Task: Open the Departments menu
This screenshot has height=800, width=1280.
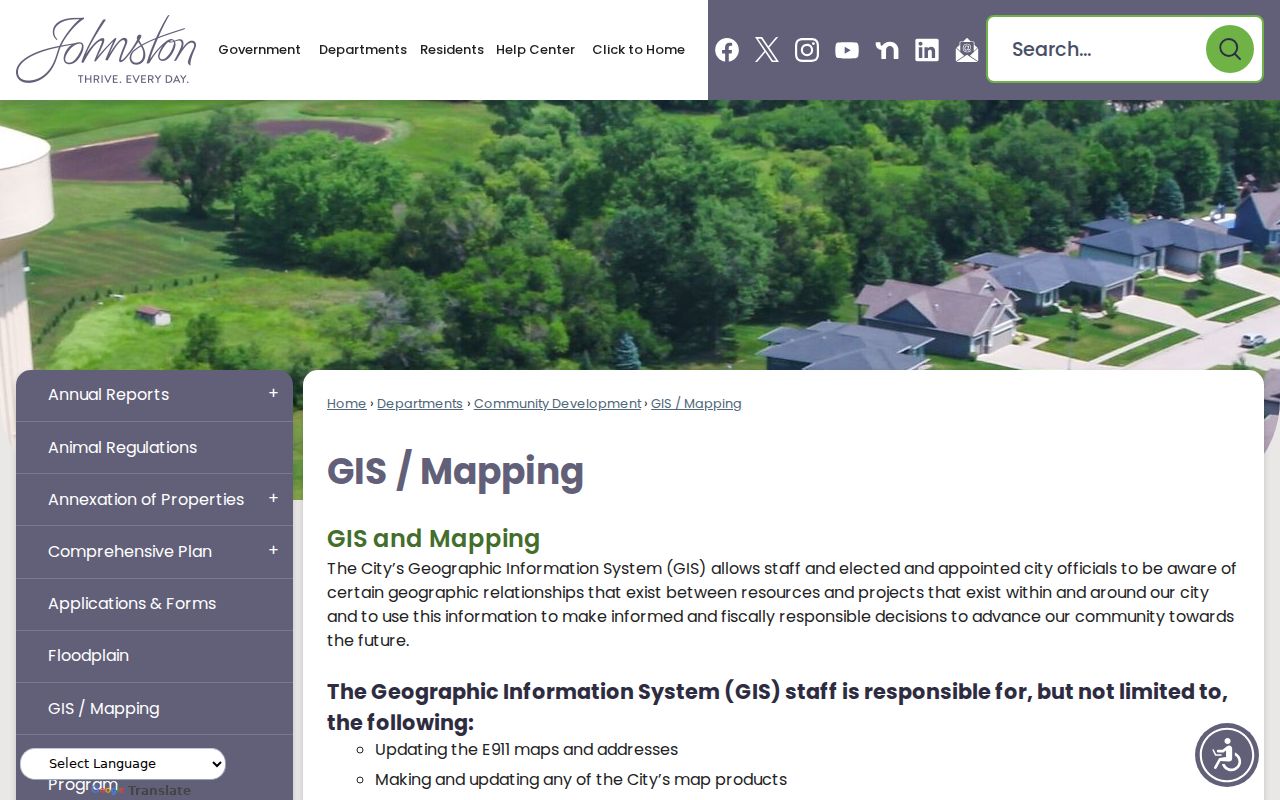Action: pos(363,49)
